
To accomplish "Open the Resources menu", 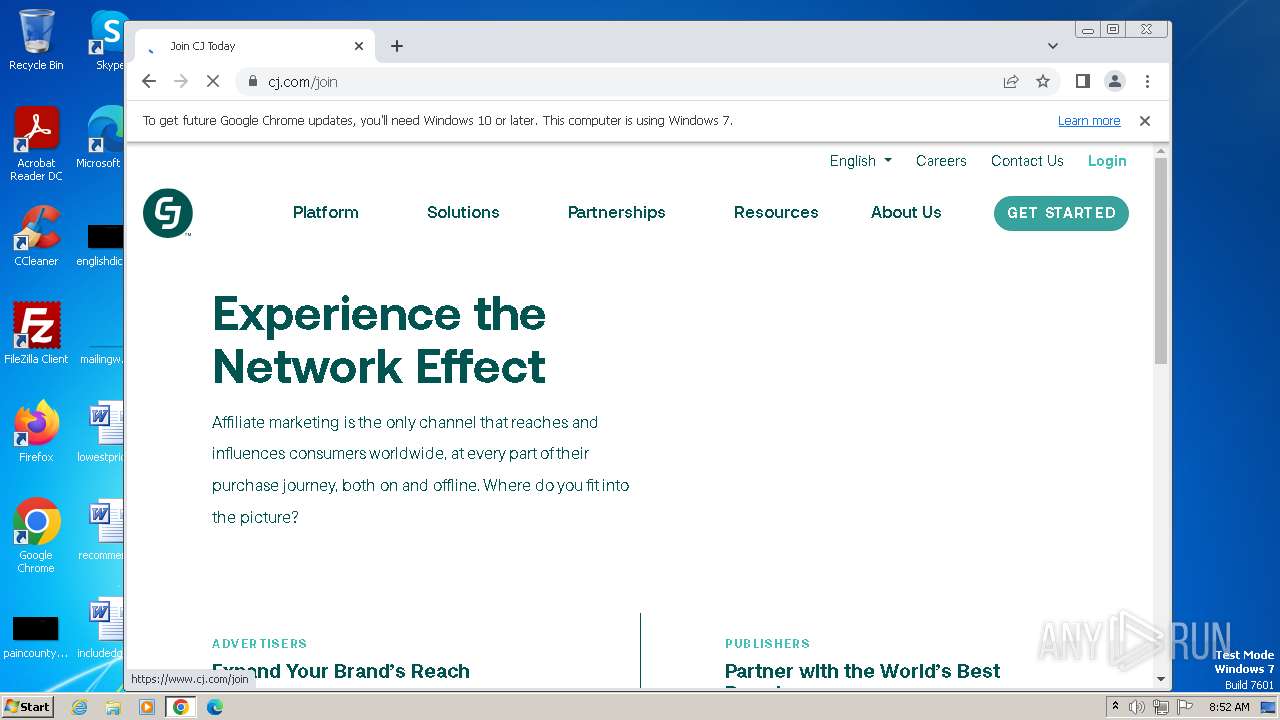I will pos(776,212).
